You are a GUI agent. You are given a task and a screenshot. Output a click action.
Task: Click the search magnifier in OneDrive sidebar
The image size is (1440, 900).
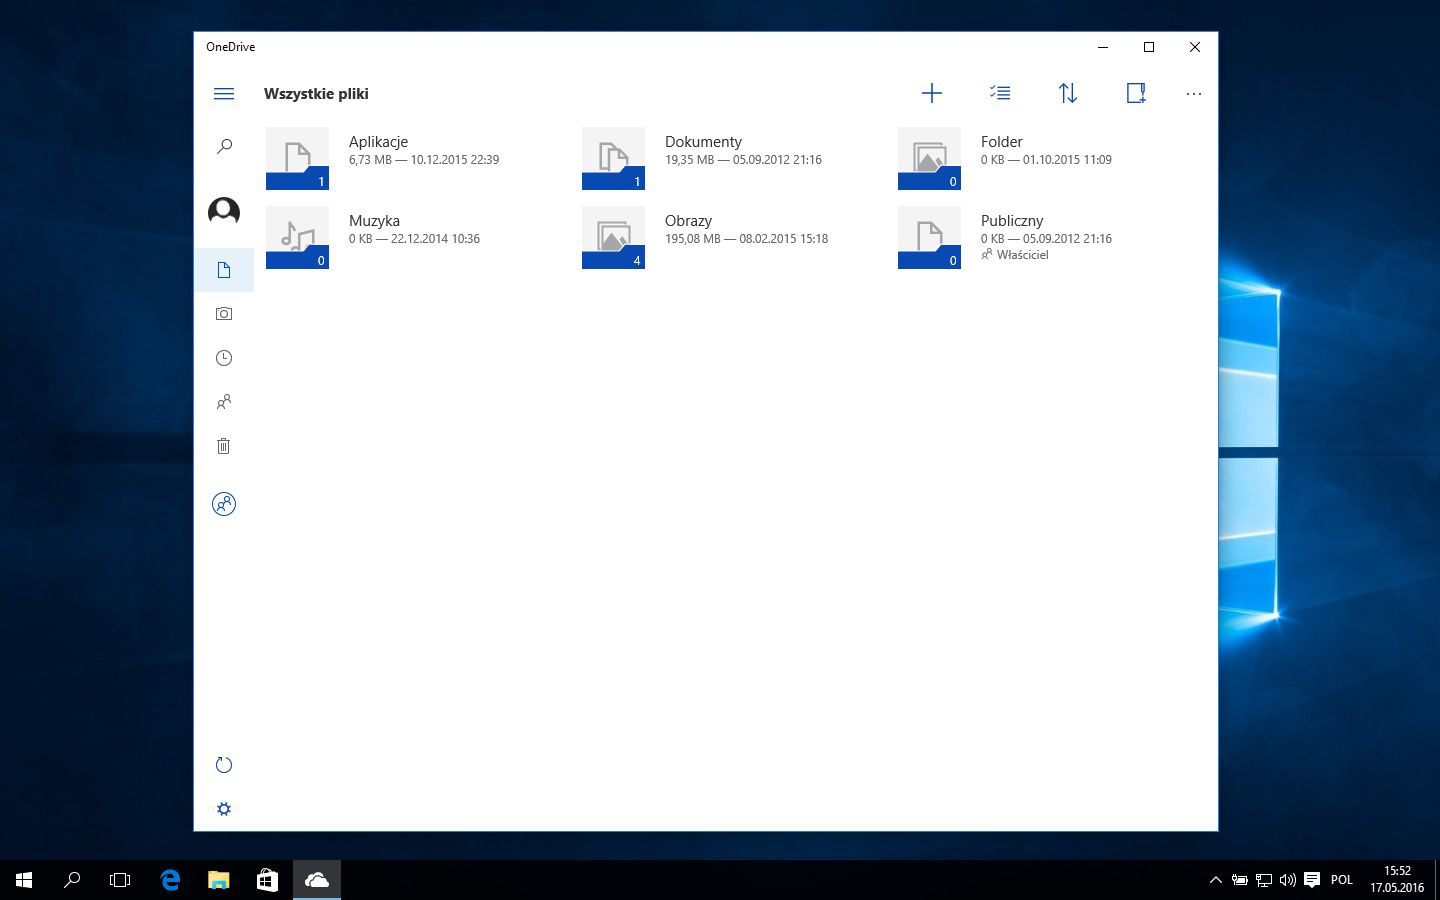[224, 147]
